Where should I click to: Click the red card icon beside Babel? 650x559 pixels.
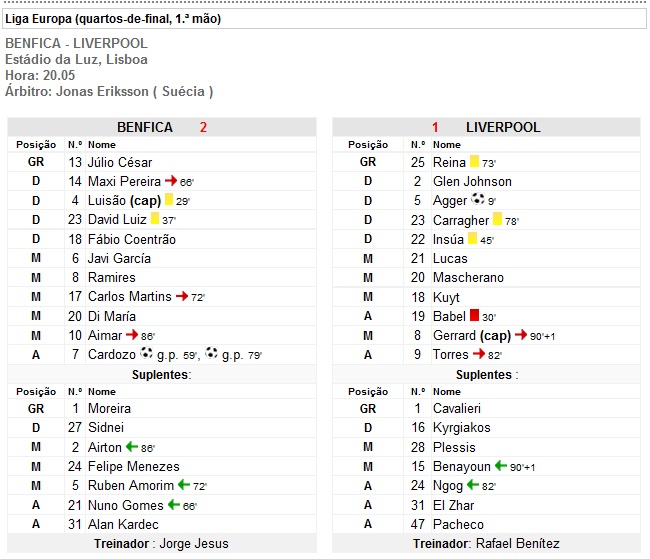pyautogui.click(x=474, y=316)
